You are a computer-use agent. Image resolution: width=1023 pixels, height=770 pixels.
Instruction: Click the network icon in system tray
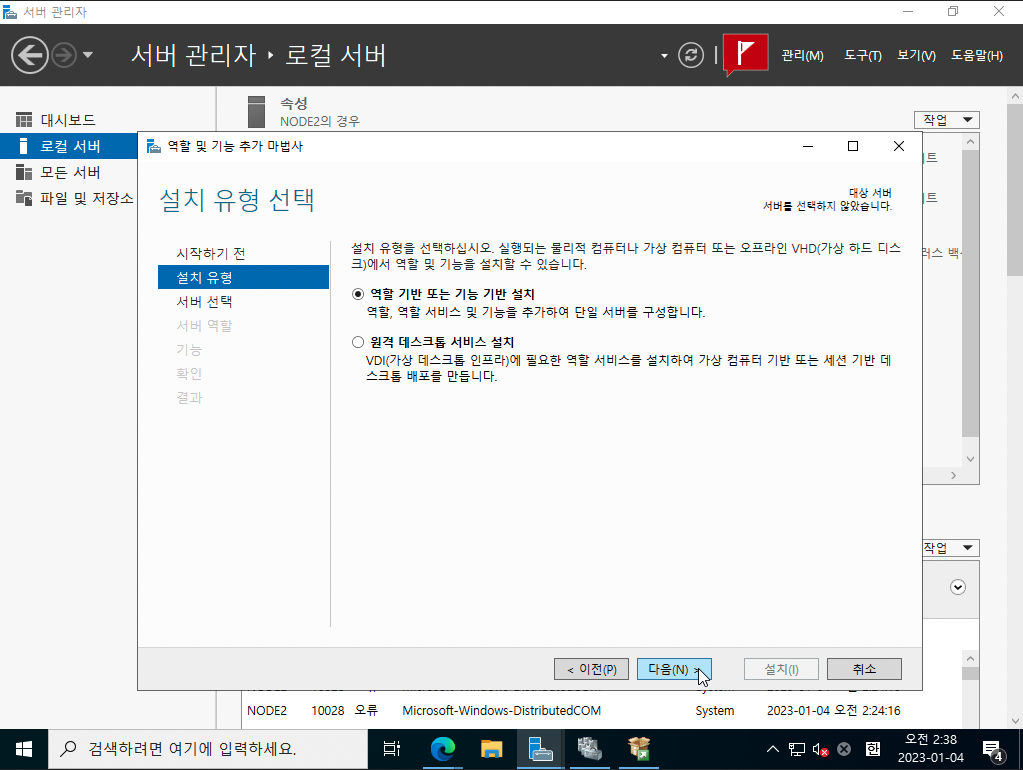click(797, 749)
